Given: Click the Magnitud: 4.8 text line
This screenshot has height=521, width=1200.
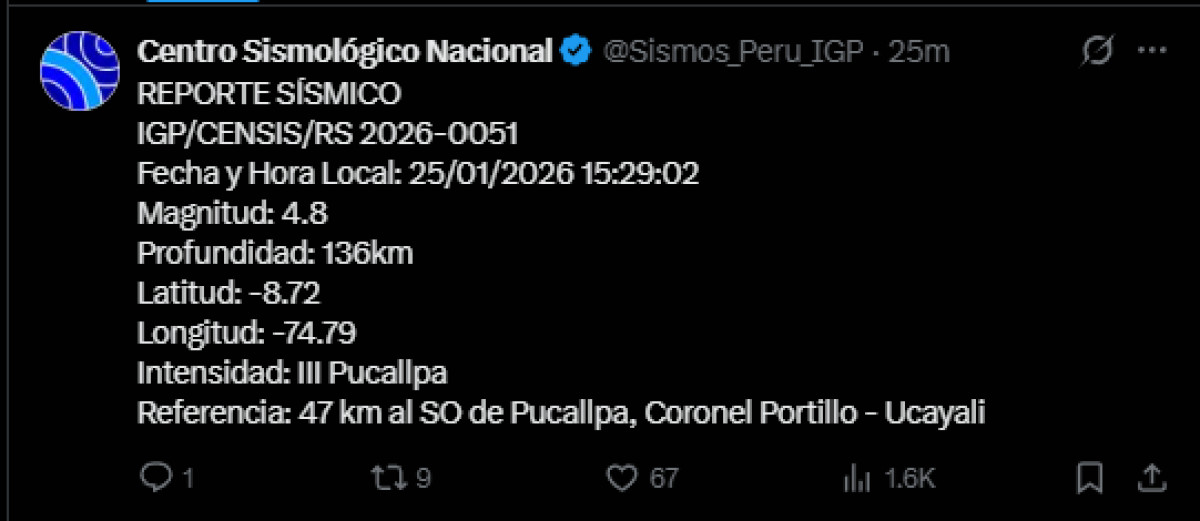Looking at the screenshot, I should coord(233,213).
